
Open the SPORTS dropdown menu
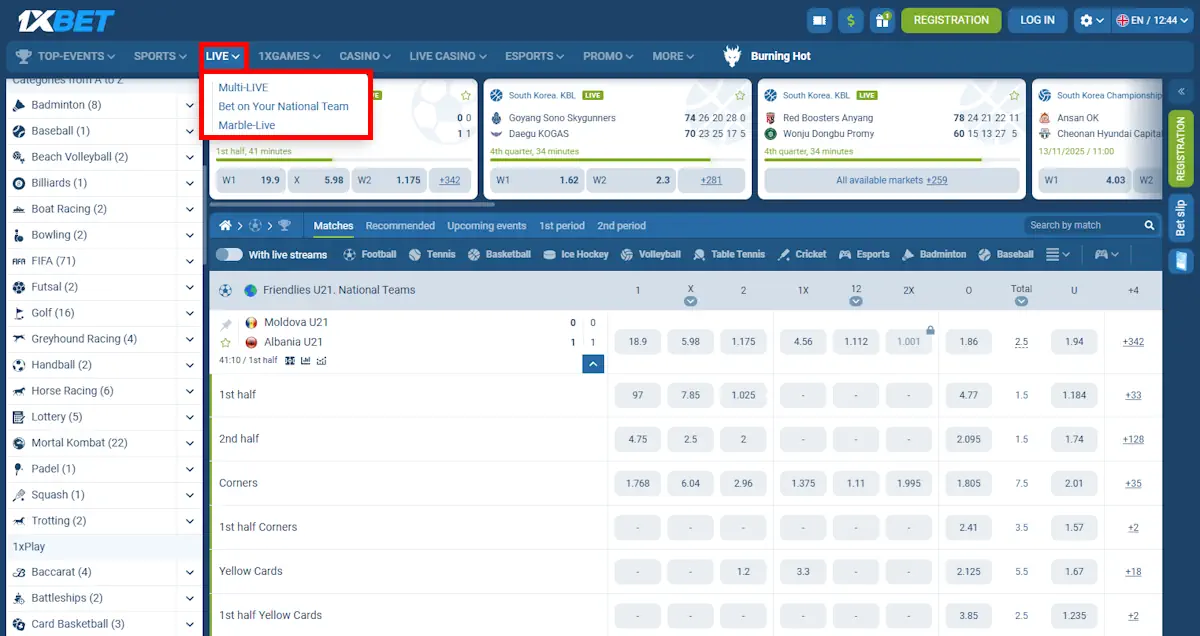pyautogui.click(x=159, y=56)
